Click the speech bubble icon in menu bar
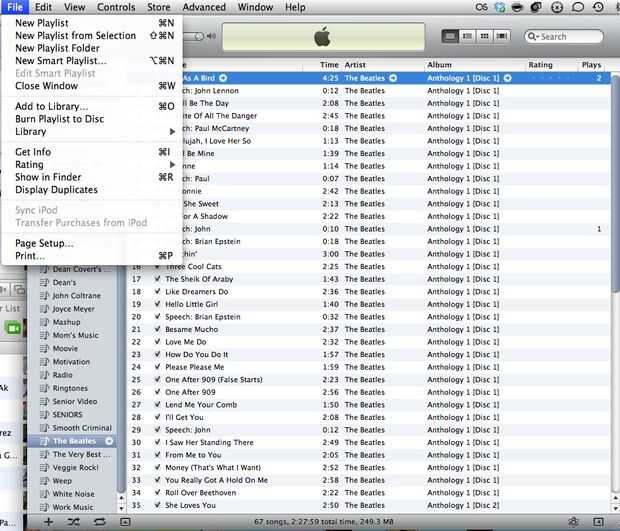 (x=578, y=7)
